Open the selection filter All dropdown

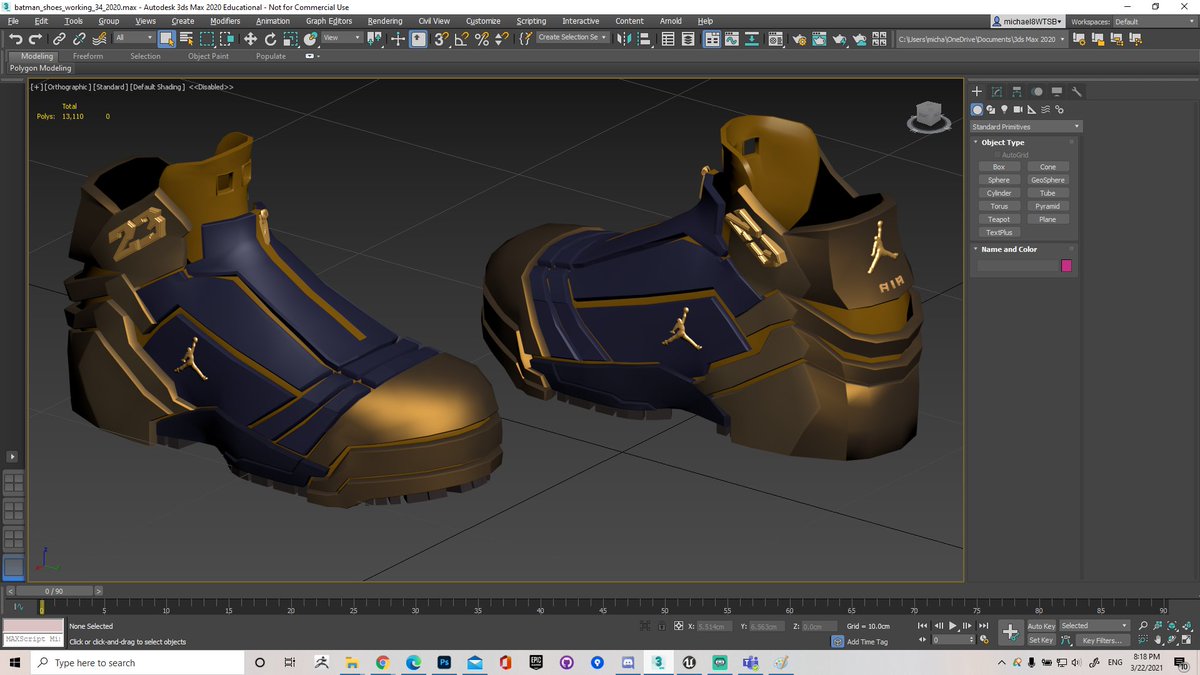point(133,38)
